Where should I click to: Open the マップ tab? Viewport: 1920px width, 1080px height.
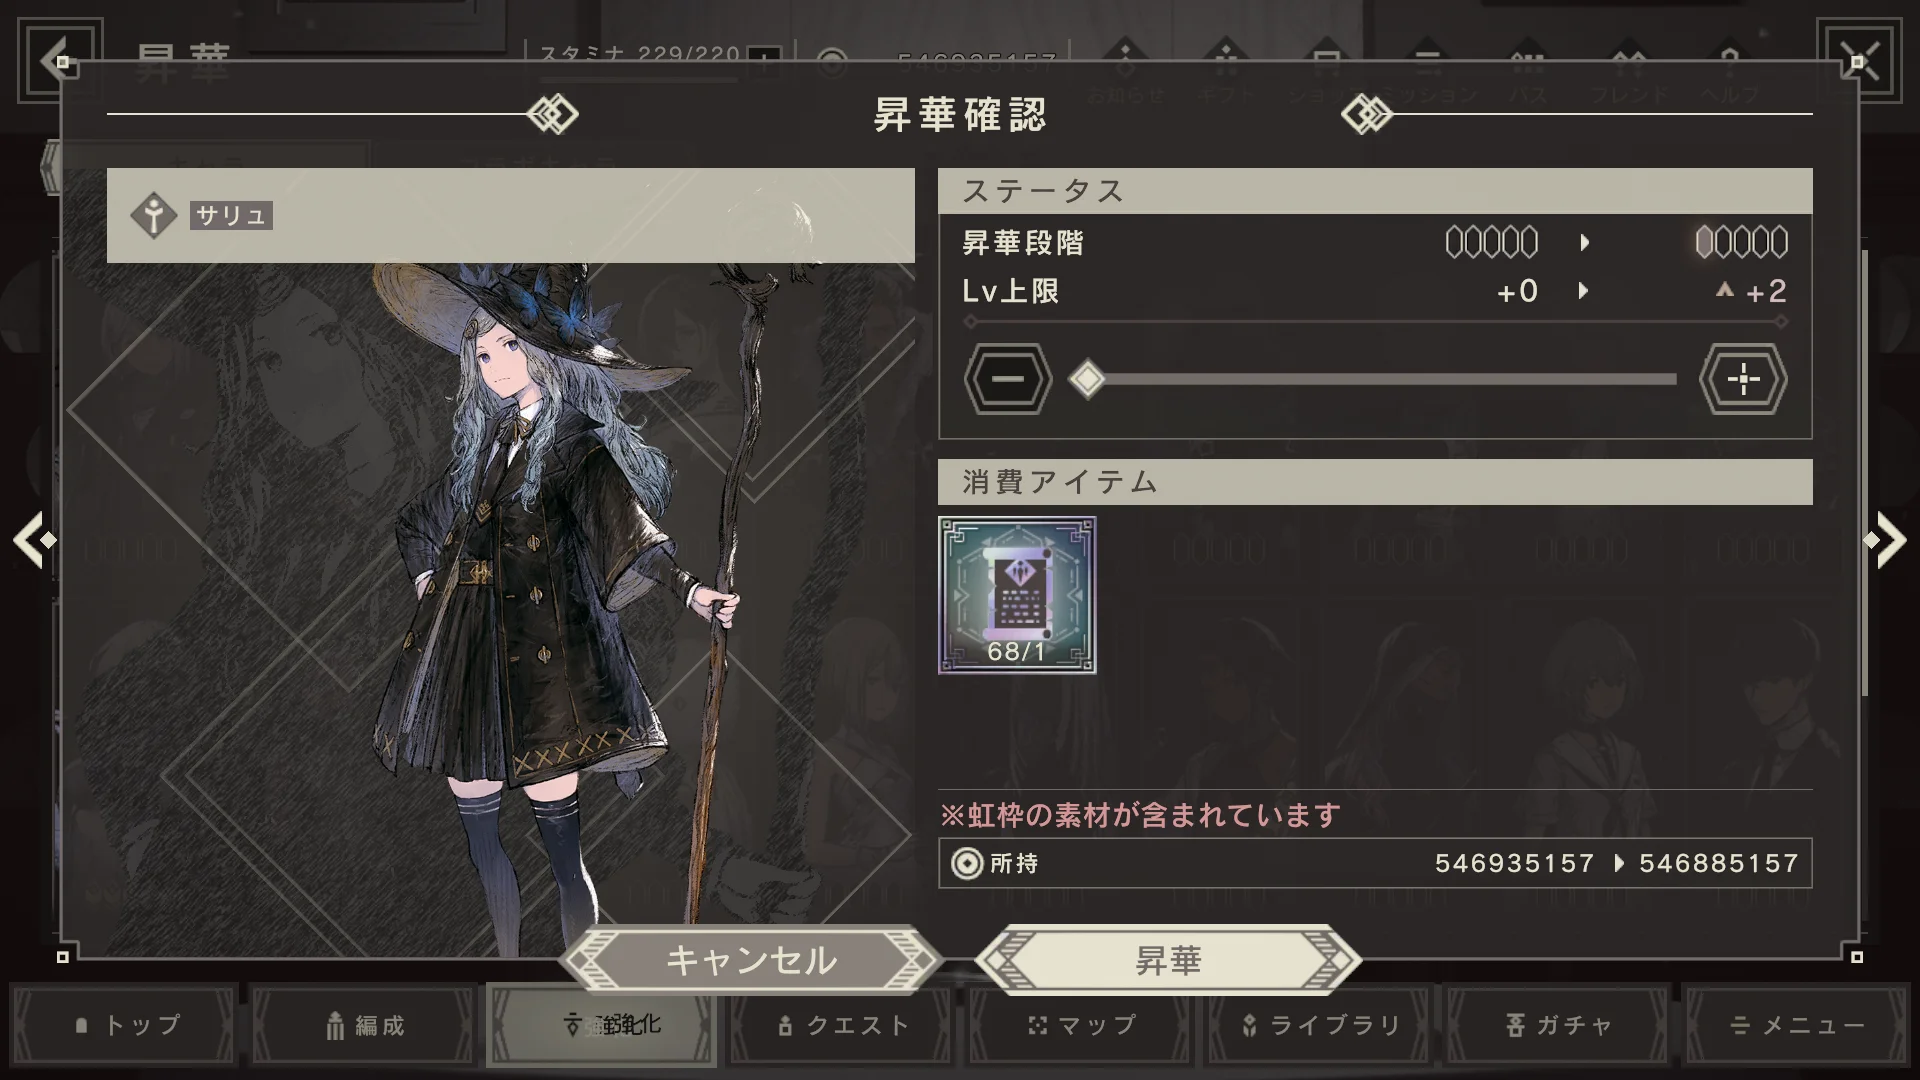click(x=1081, y=1025)
